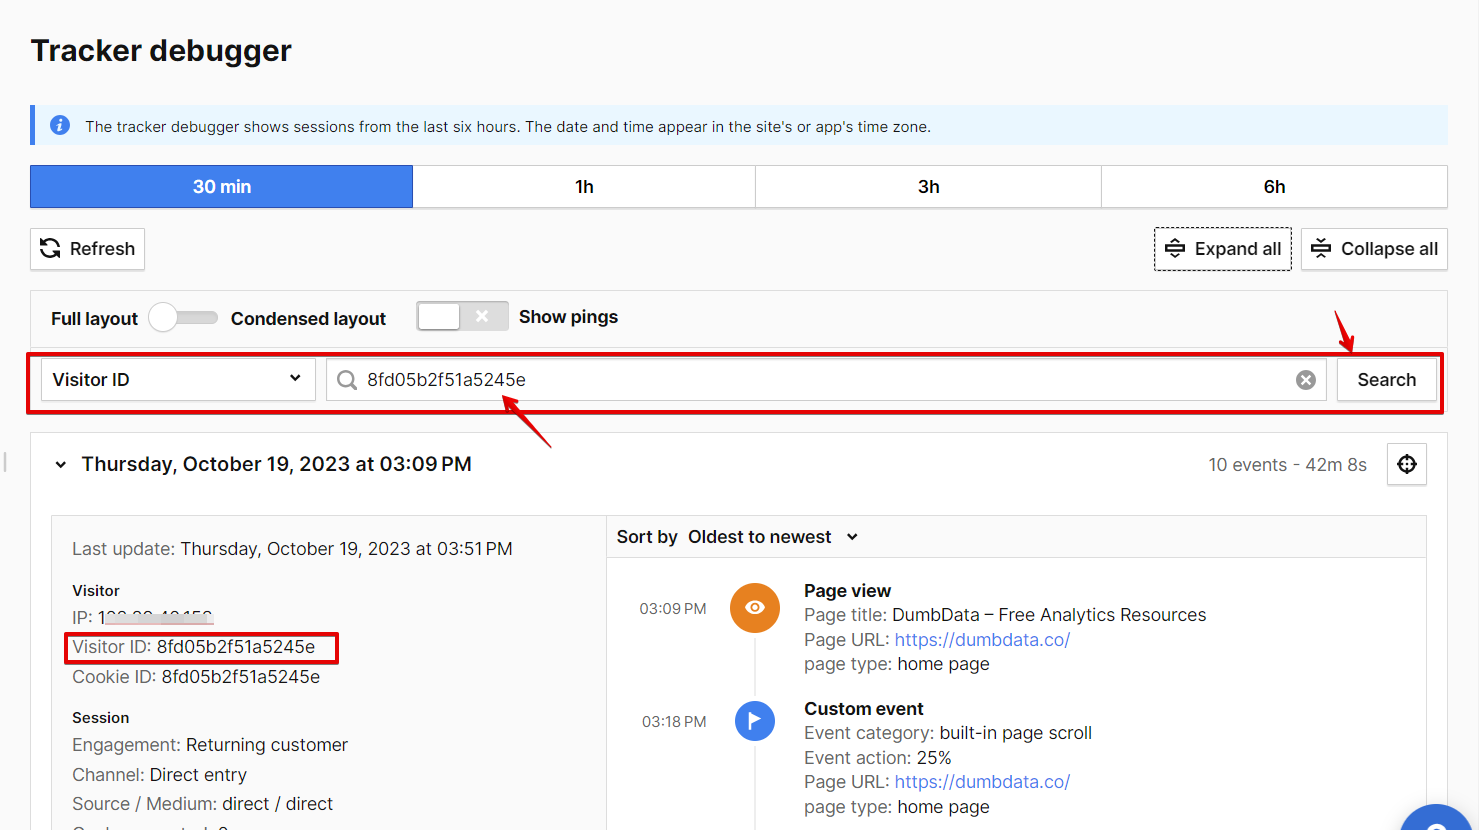Click the magnifier icon inside the search box
The width and height of the screenshot is (1479, 830).
tap(346, 380)
